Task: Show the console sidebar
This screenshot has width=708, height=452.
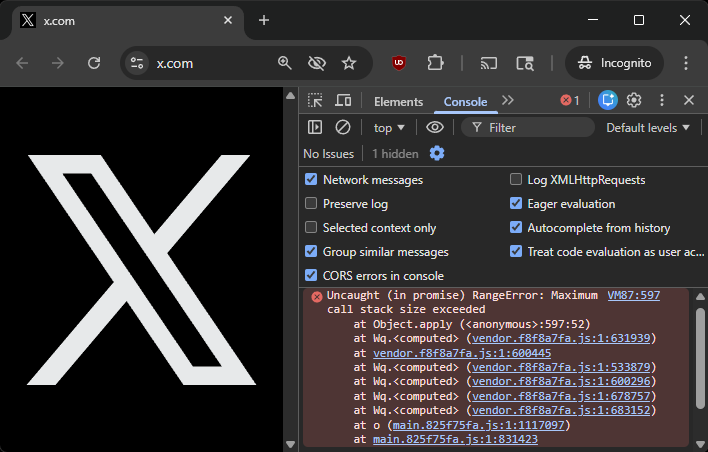Action: [x=315, y=127]
